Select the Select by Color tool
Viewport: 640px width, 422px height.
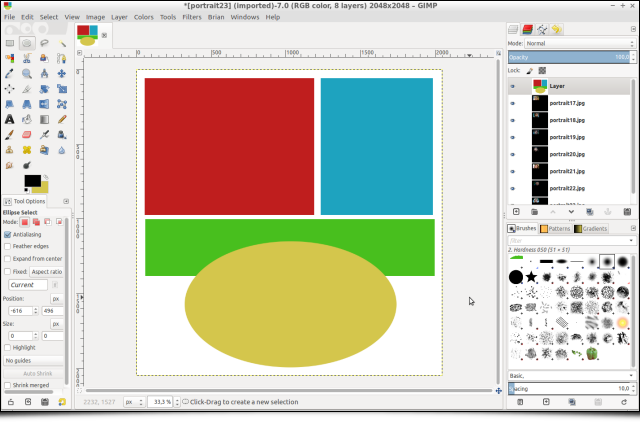pos(9,58)
